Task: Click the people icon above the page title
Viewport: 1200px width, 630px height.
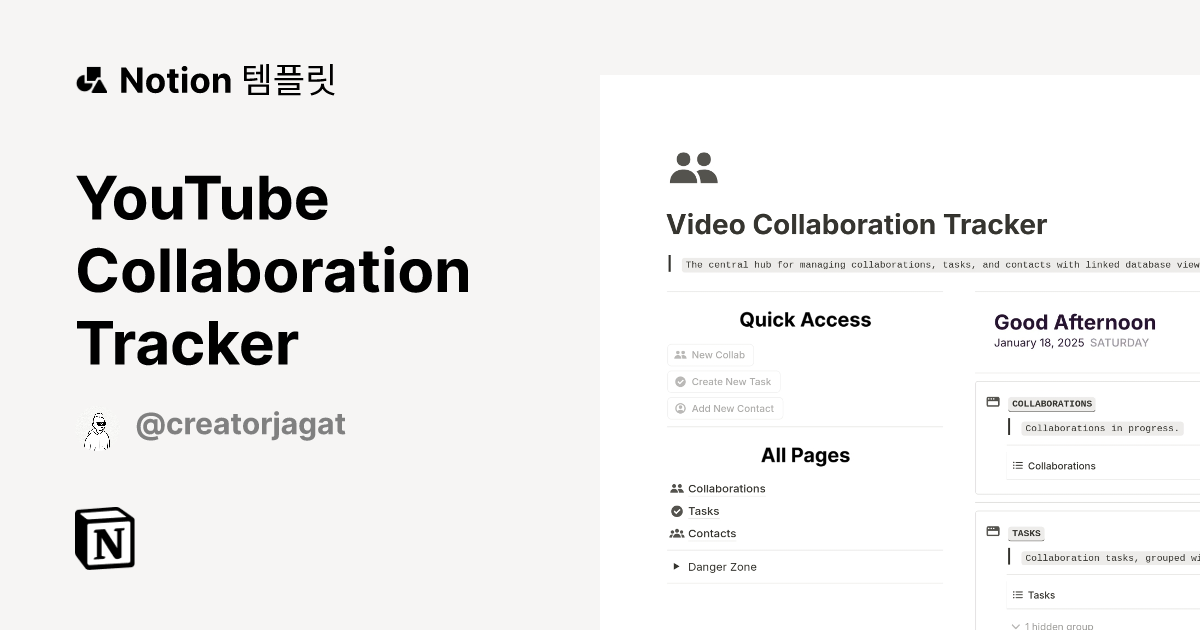Action: tap(693, 166)
